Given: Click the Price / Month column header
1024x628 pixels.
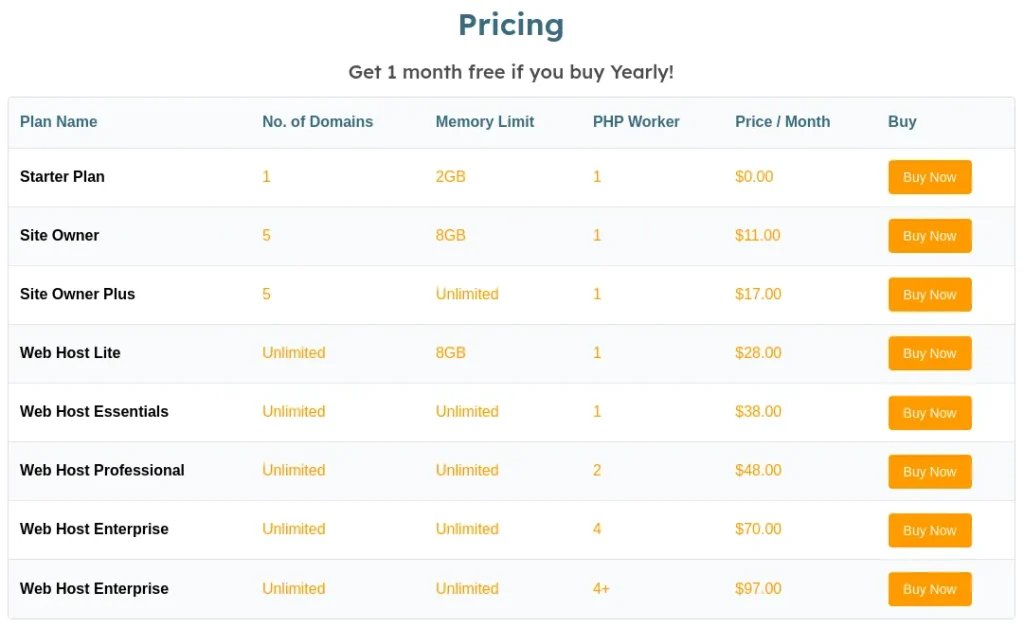Looking at the screenshot, I should click(x=782, y=122).
